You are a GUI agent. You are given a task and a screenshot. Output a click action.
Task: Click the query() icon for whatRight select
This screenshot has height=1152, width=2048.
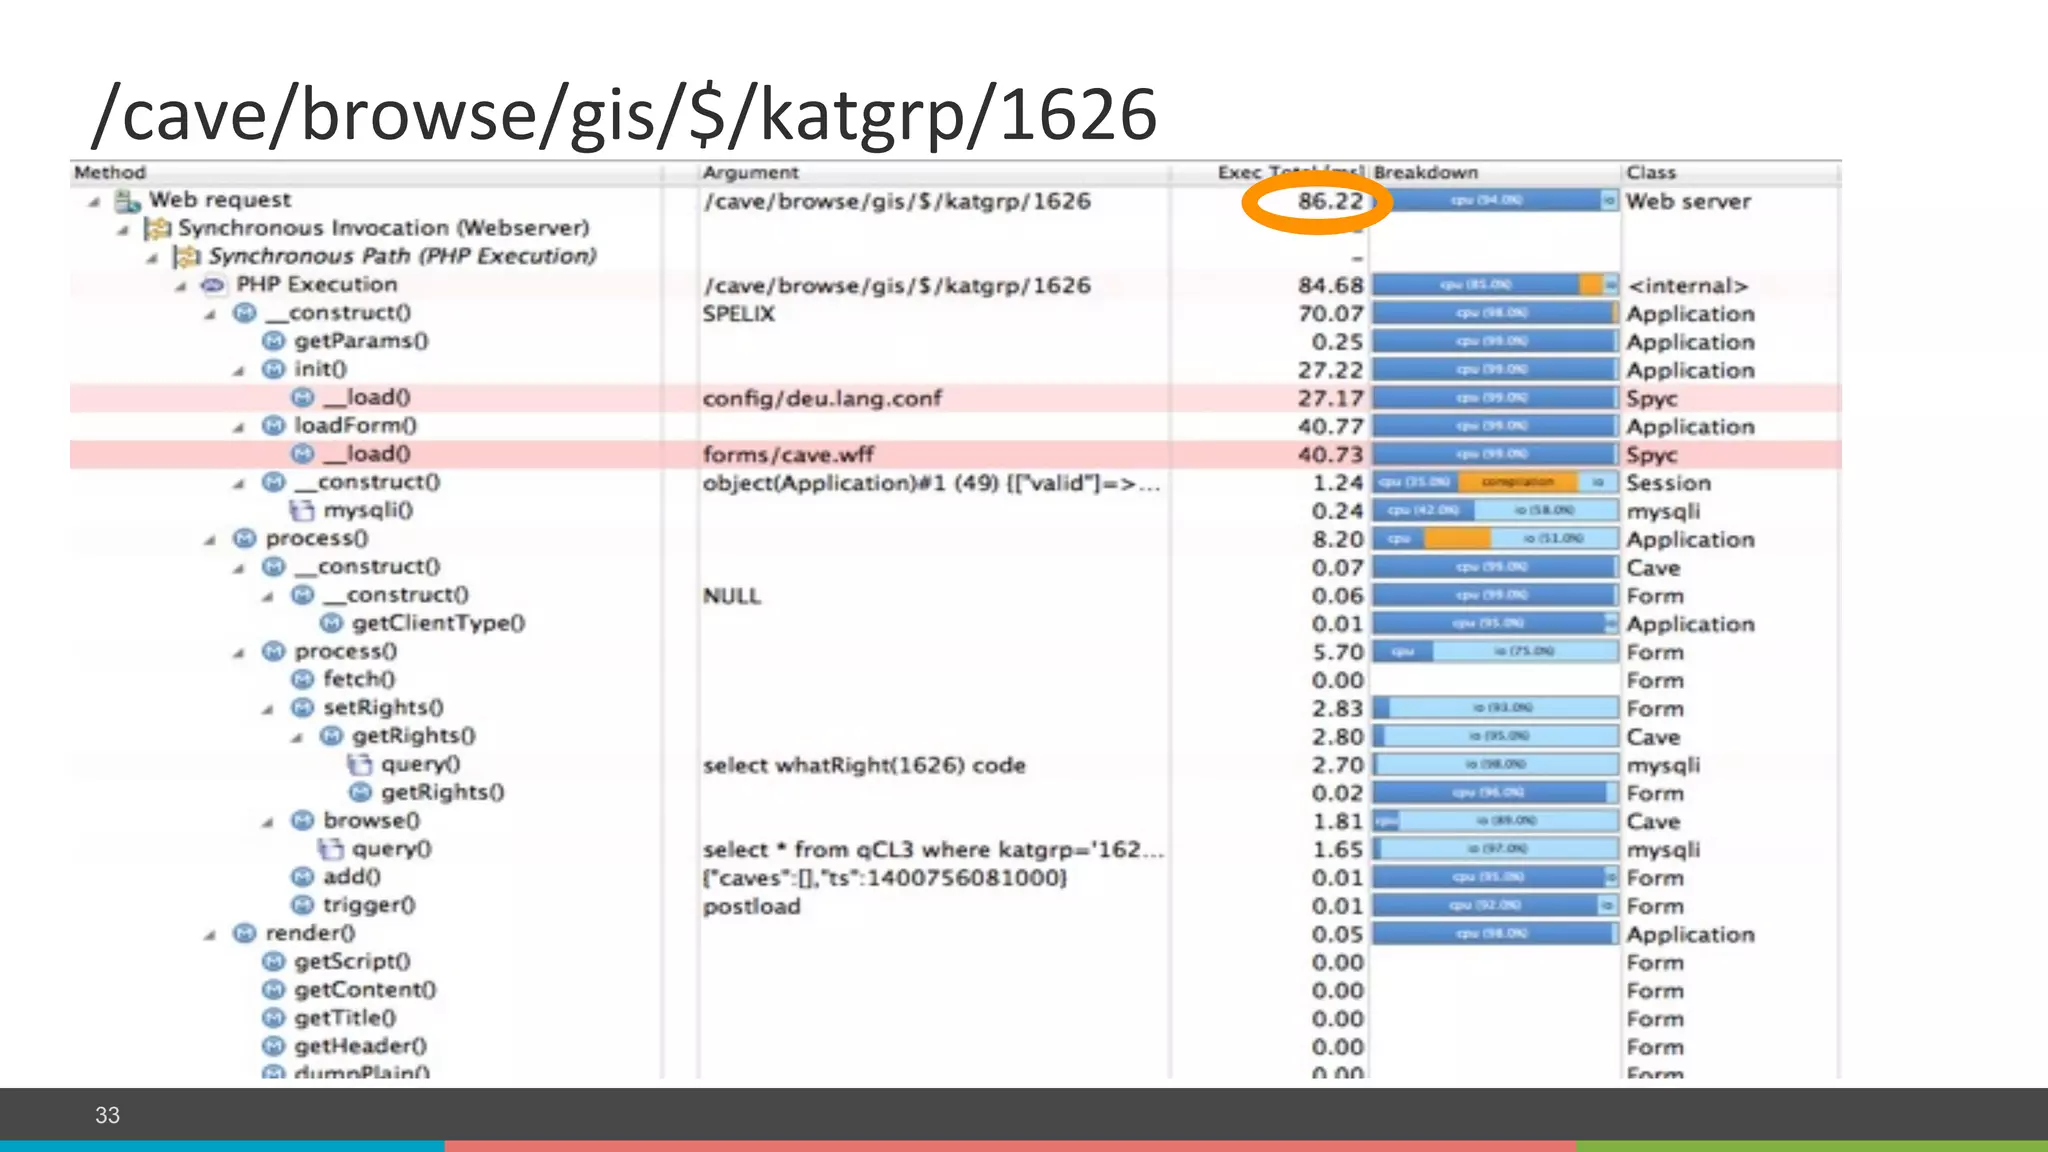pos(360,764)
